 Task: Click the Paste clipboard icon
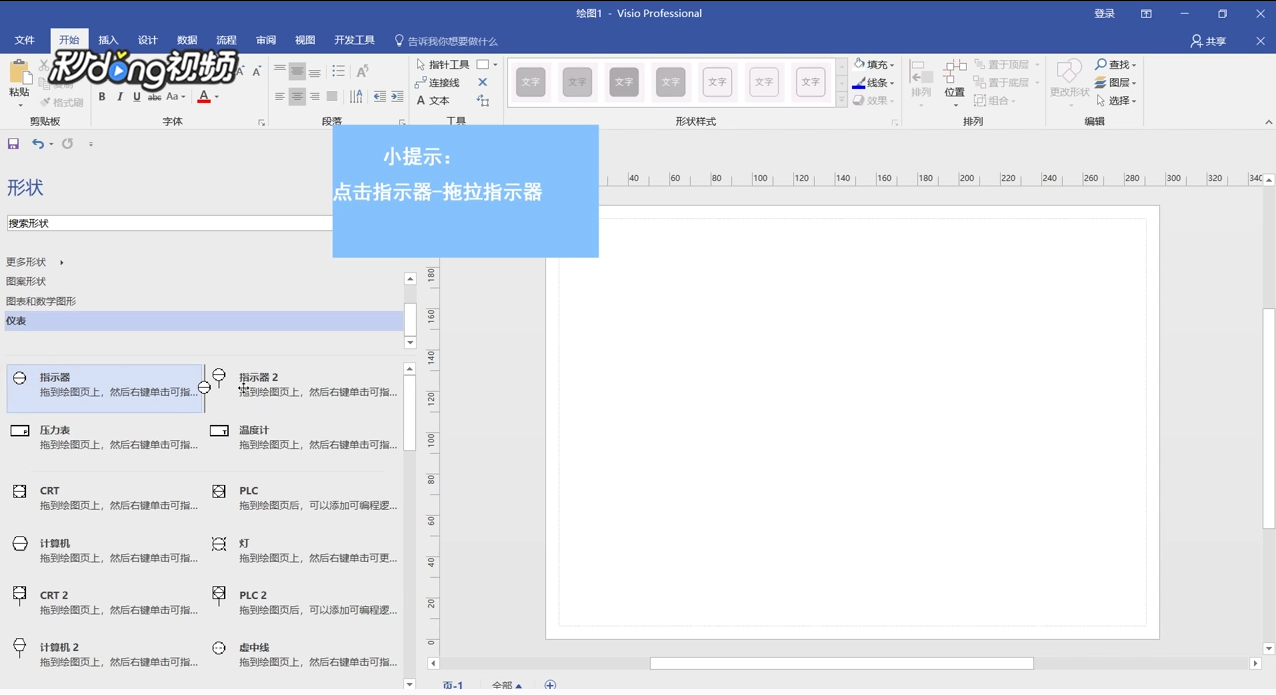pyautogui.click(x=19, y=73)
